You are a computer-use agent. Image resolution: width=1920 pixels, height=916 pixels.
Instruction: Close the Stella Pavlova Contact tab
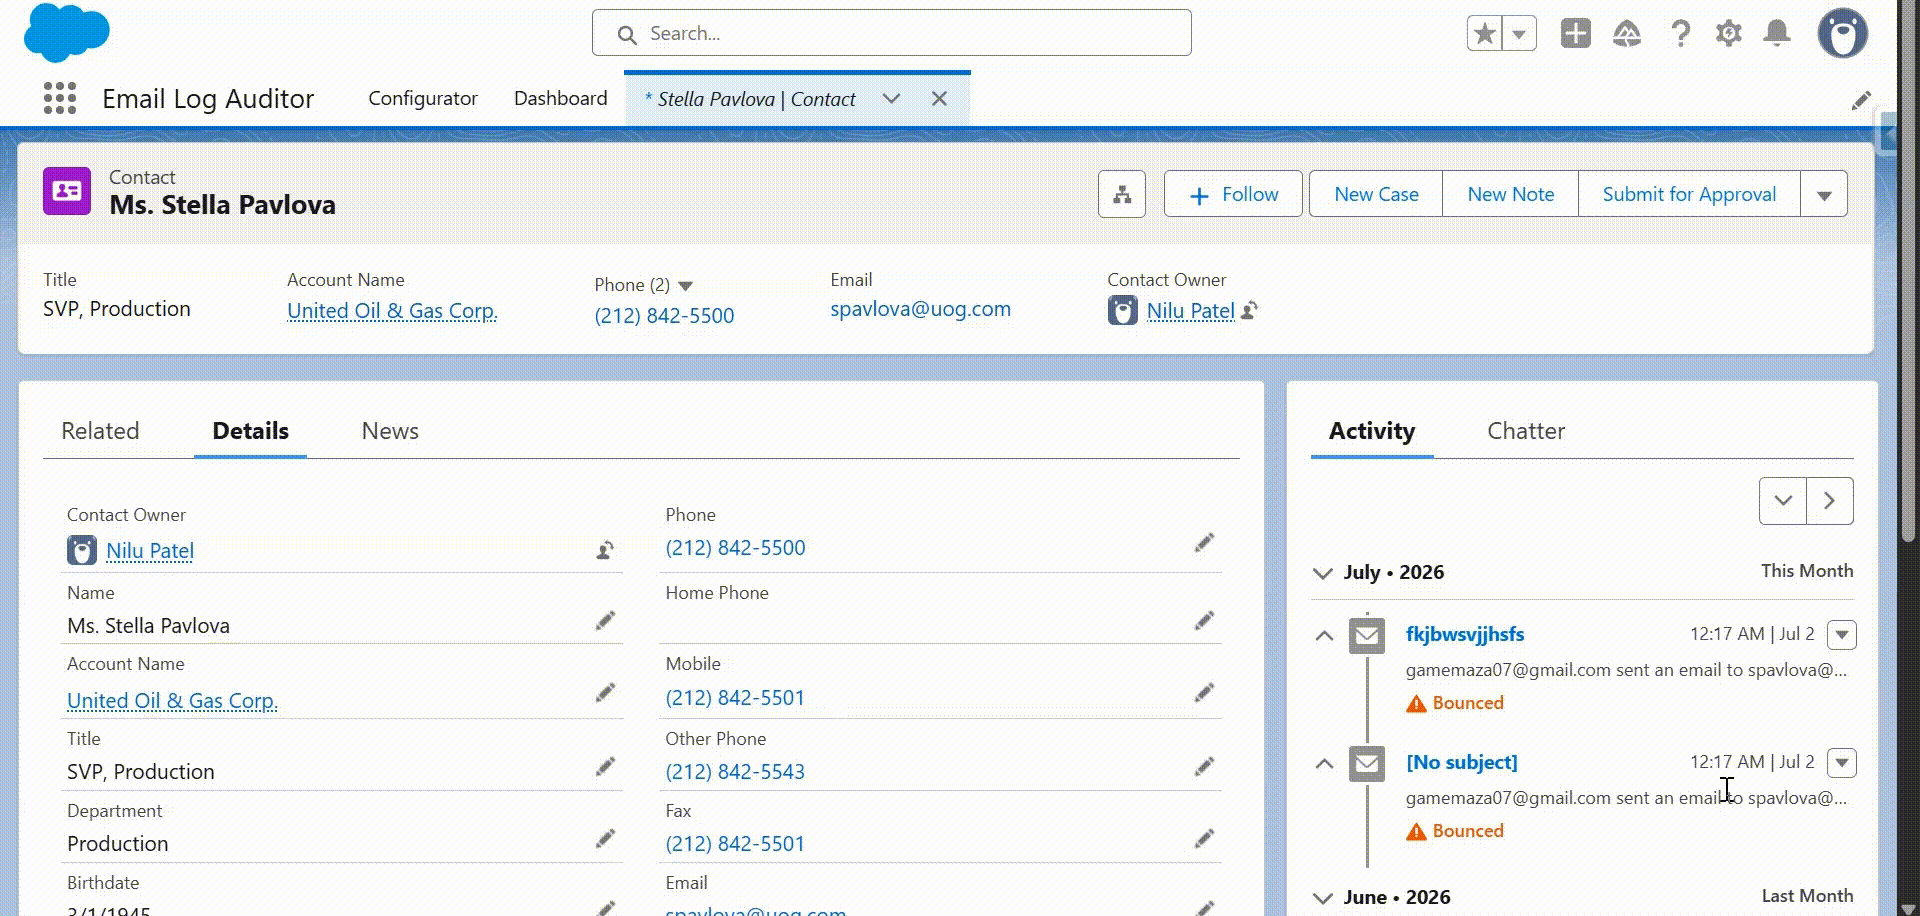click(939, 98)
